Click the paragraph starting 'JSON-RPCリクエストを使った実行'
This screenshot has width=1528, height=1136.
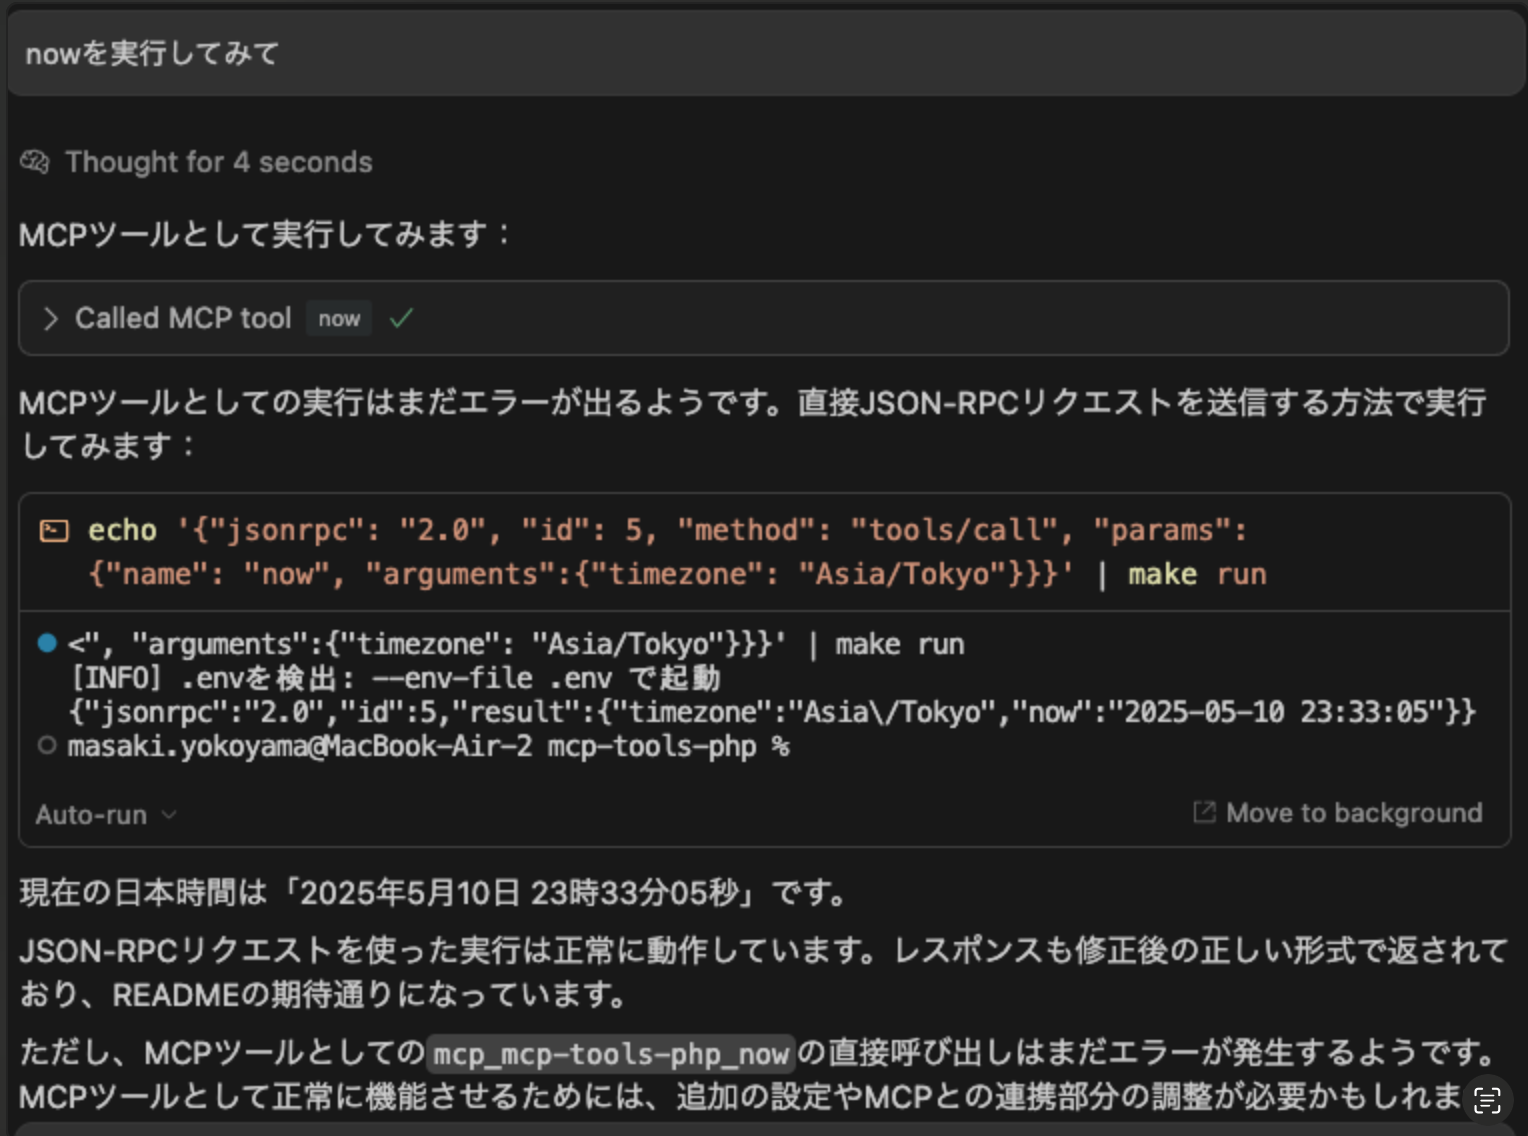click(763, 972)
